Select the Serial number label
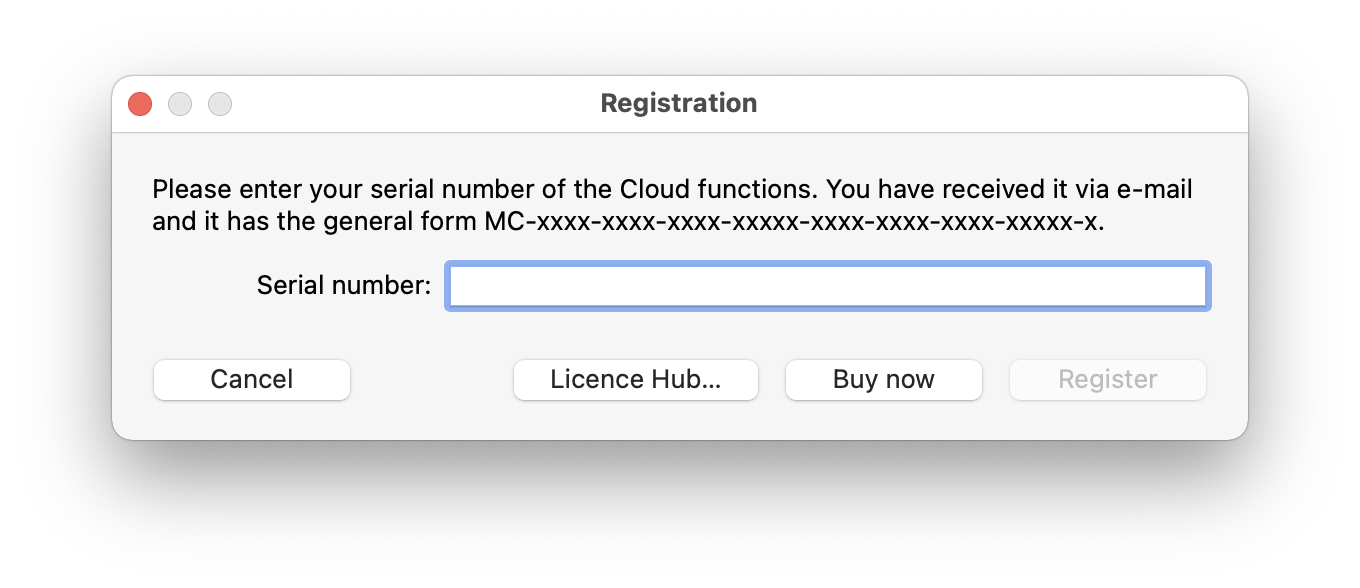This screenshot has height=588, width=1360. point(343,285)
